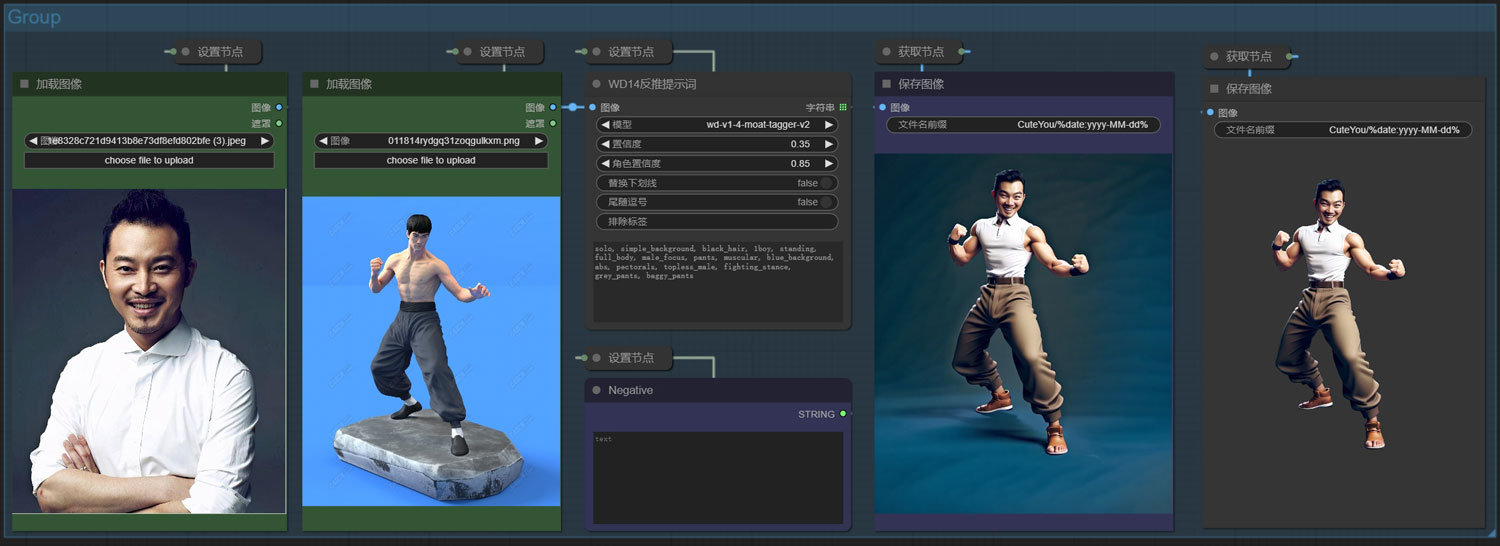1500x546 pixels.
Task: Click right arrow on 模型 wd-v1-4-moat-tagger-v2 selector
Action: (x=829, y=125)
